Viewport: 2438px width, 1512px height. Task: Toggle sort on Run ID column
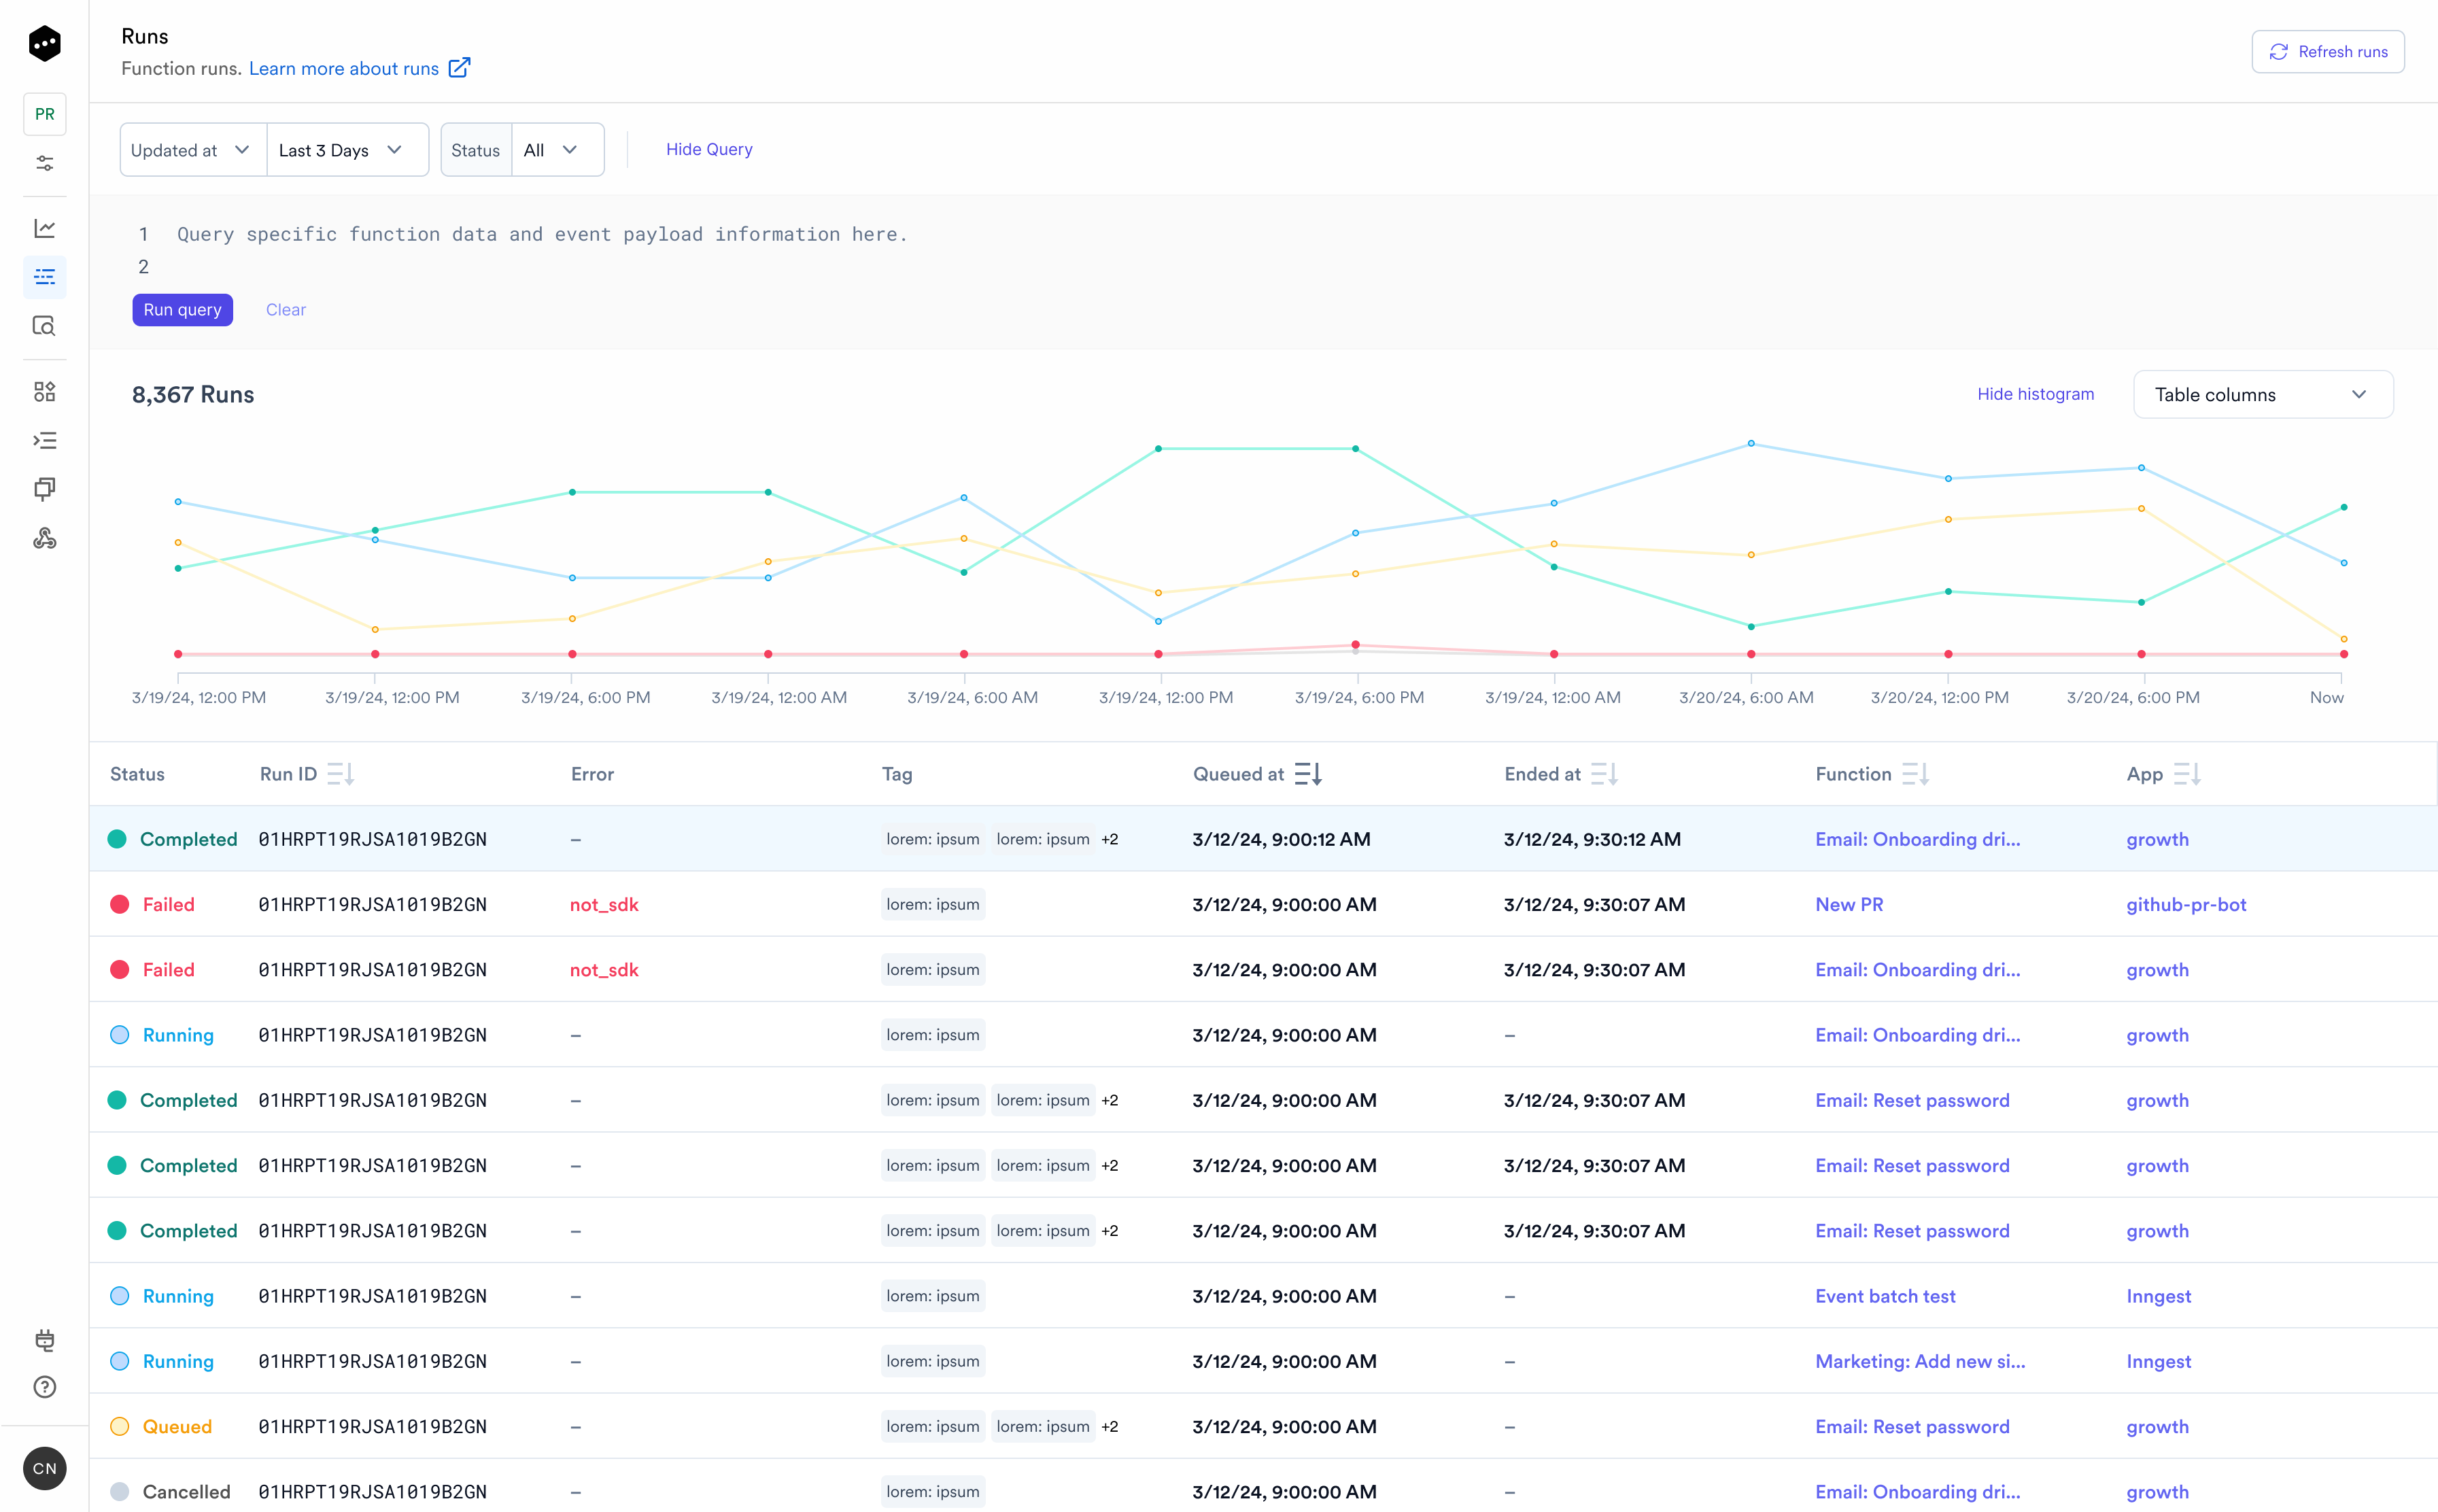[x=340, y=774]
